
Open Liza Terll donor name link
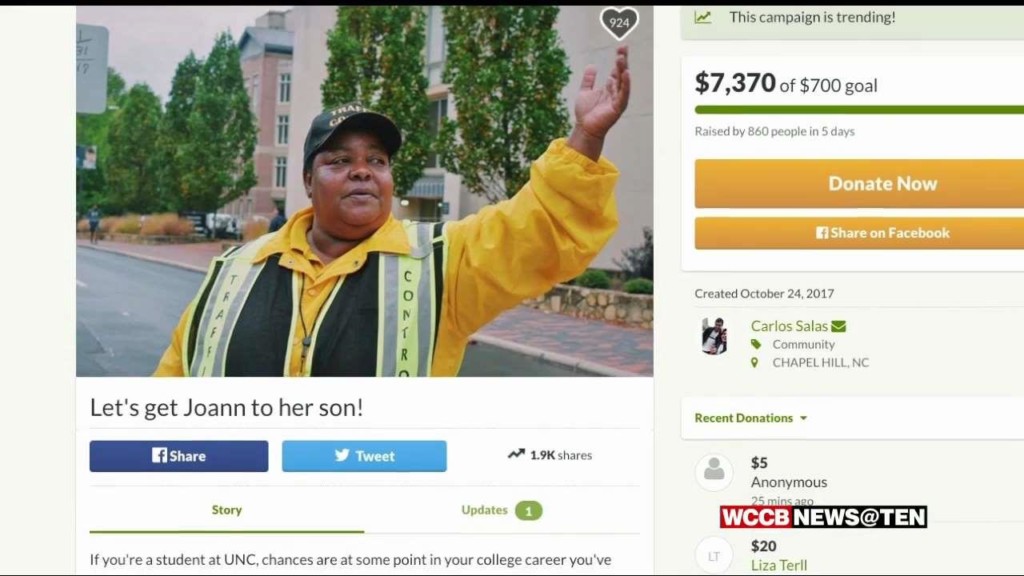[778, 565]
